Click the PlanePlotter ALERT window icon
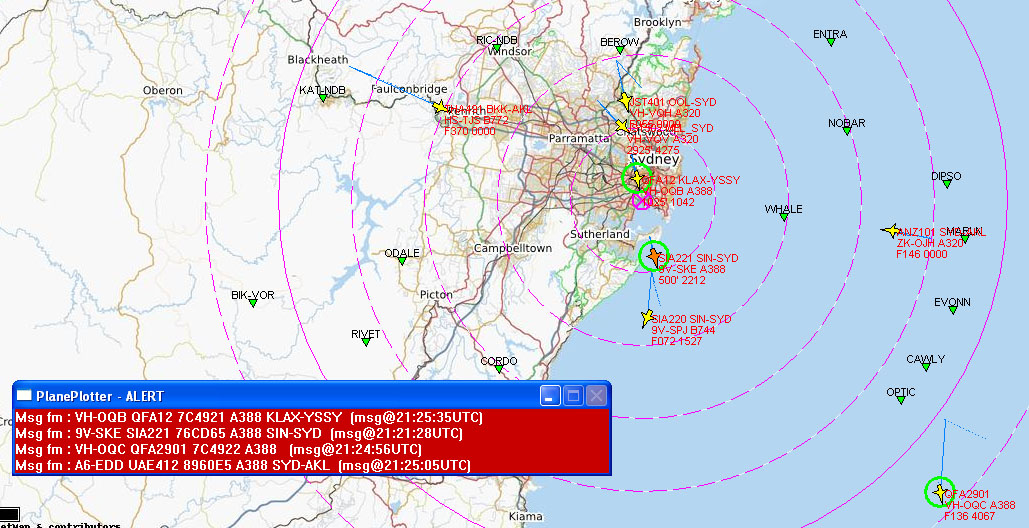The image size is (1029, 528). (x=24, y=396)
